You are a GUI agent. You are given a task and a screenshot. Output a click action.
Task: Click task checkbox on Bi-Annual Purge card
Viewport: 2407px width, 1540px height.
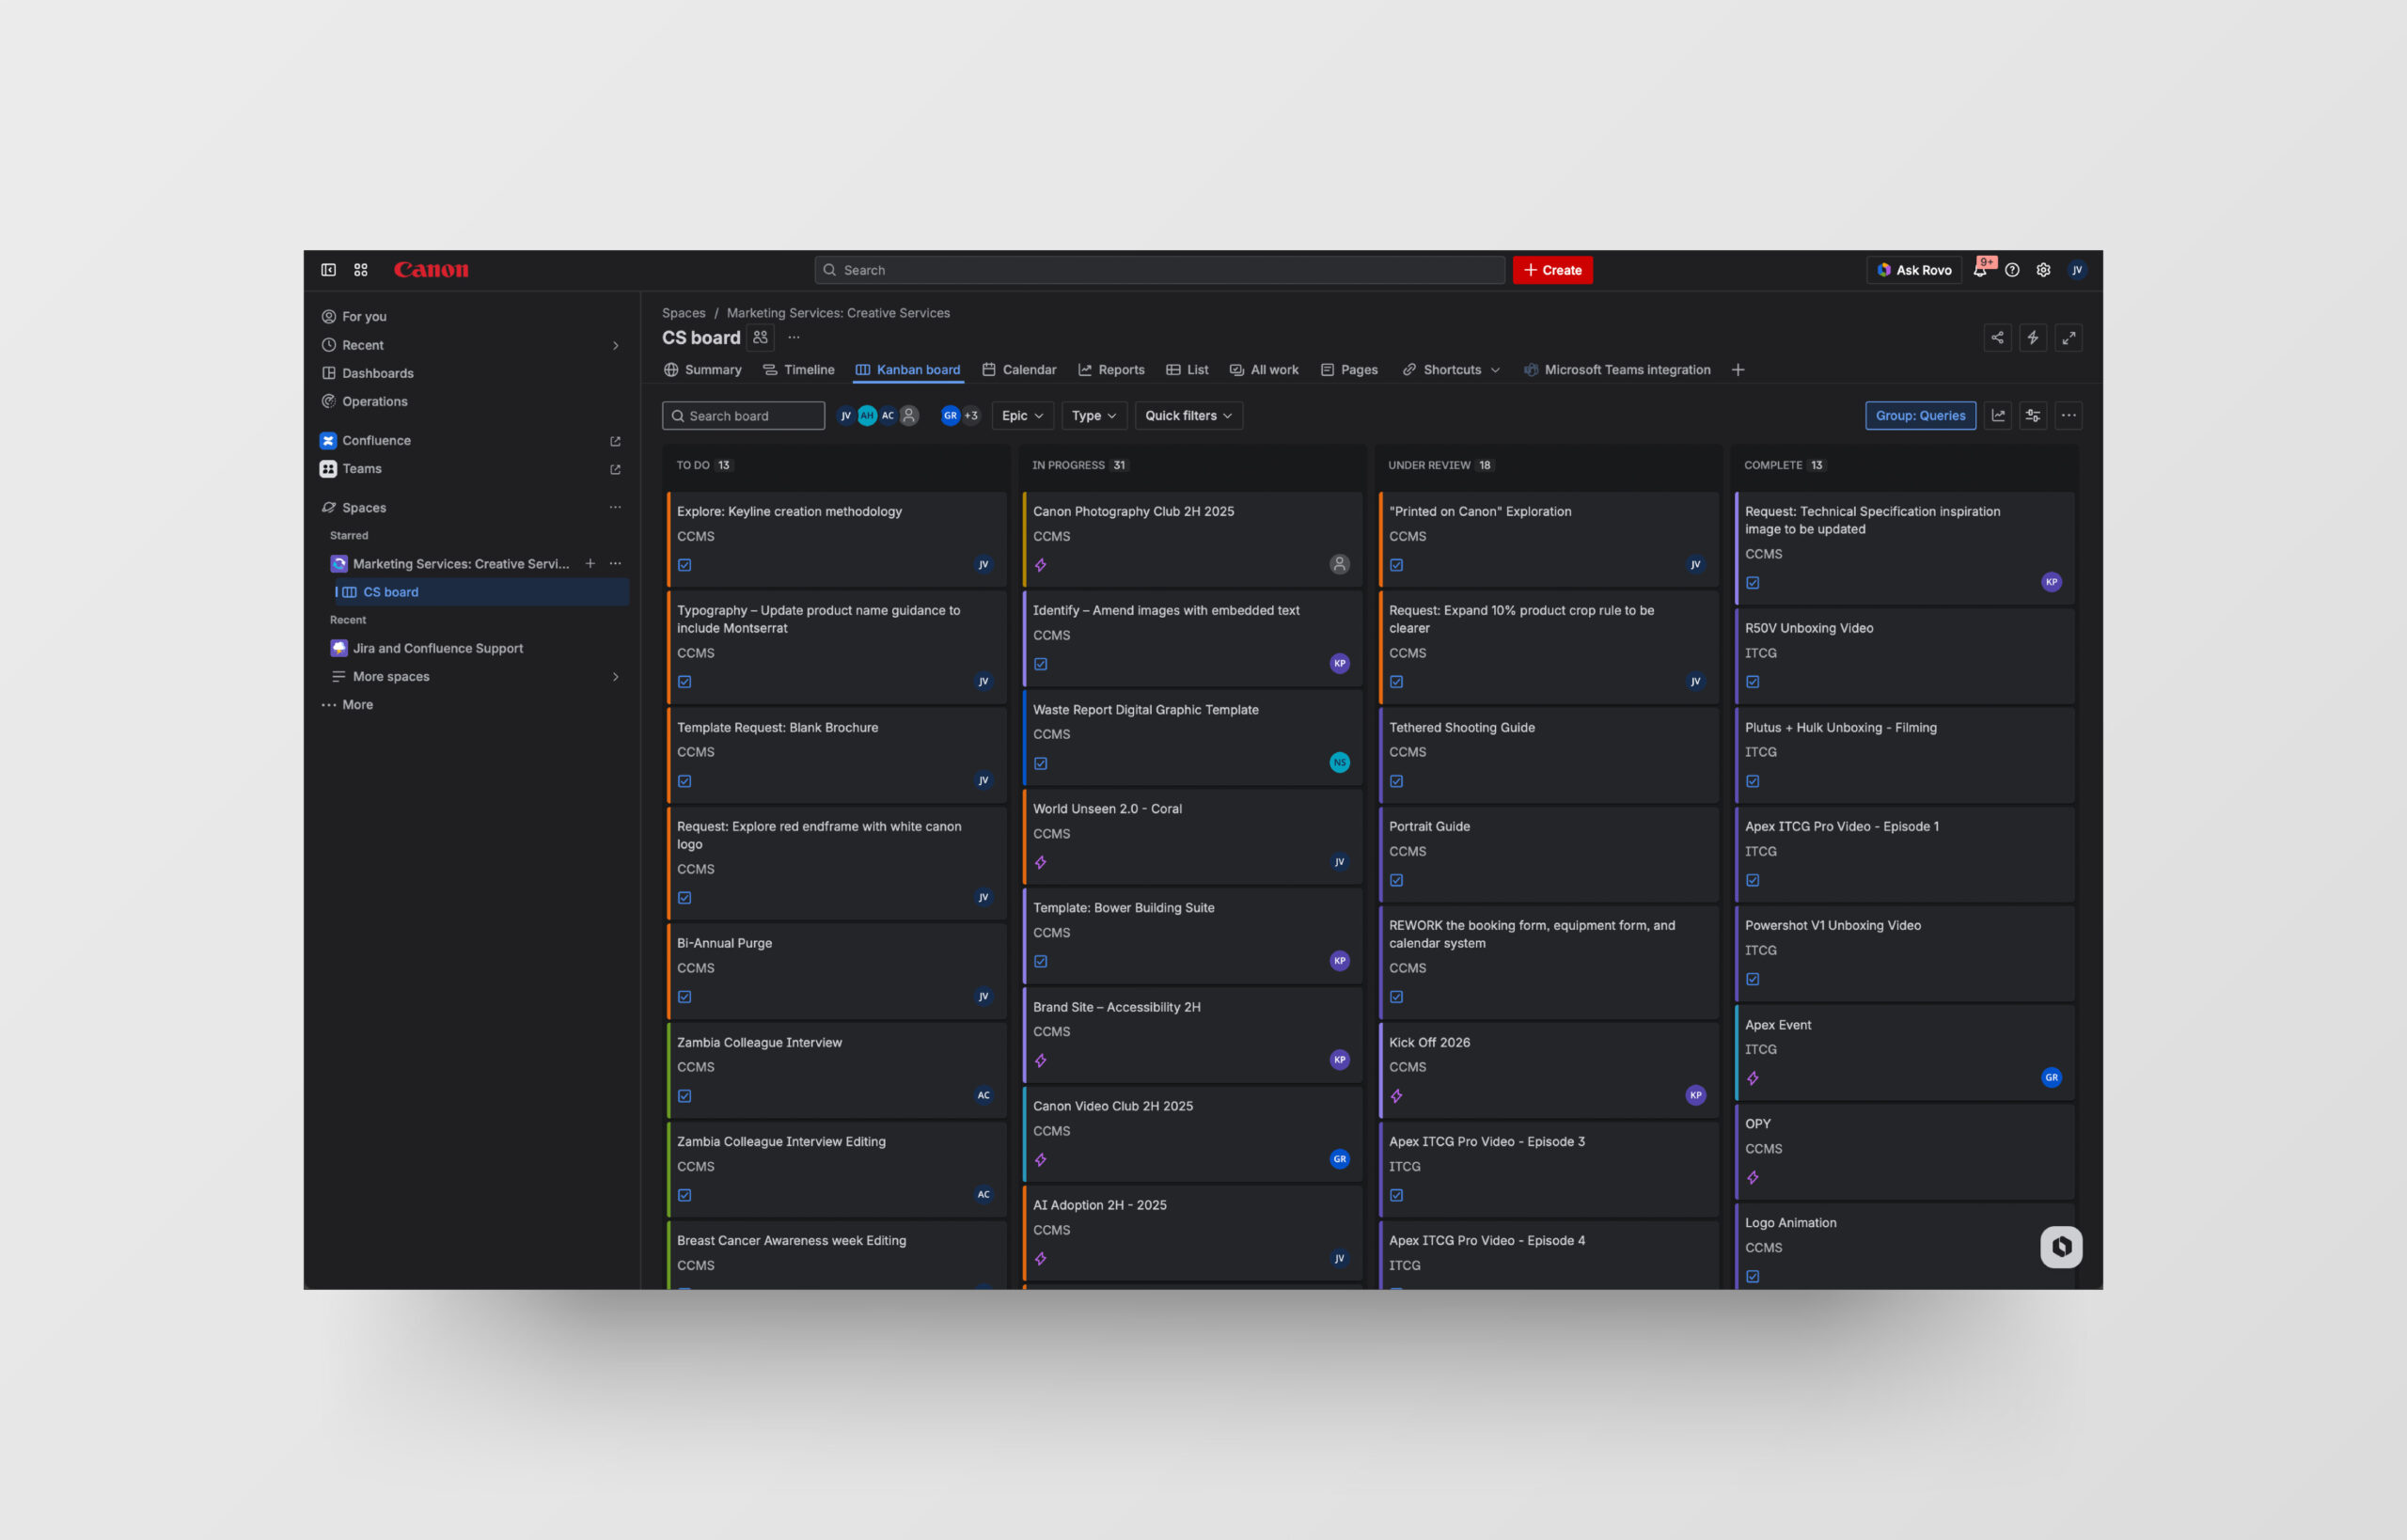click(685, 997)
